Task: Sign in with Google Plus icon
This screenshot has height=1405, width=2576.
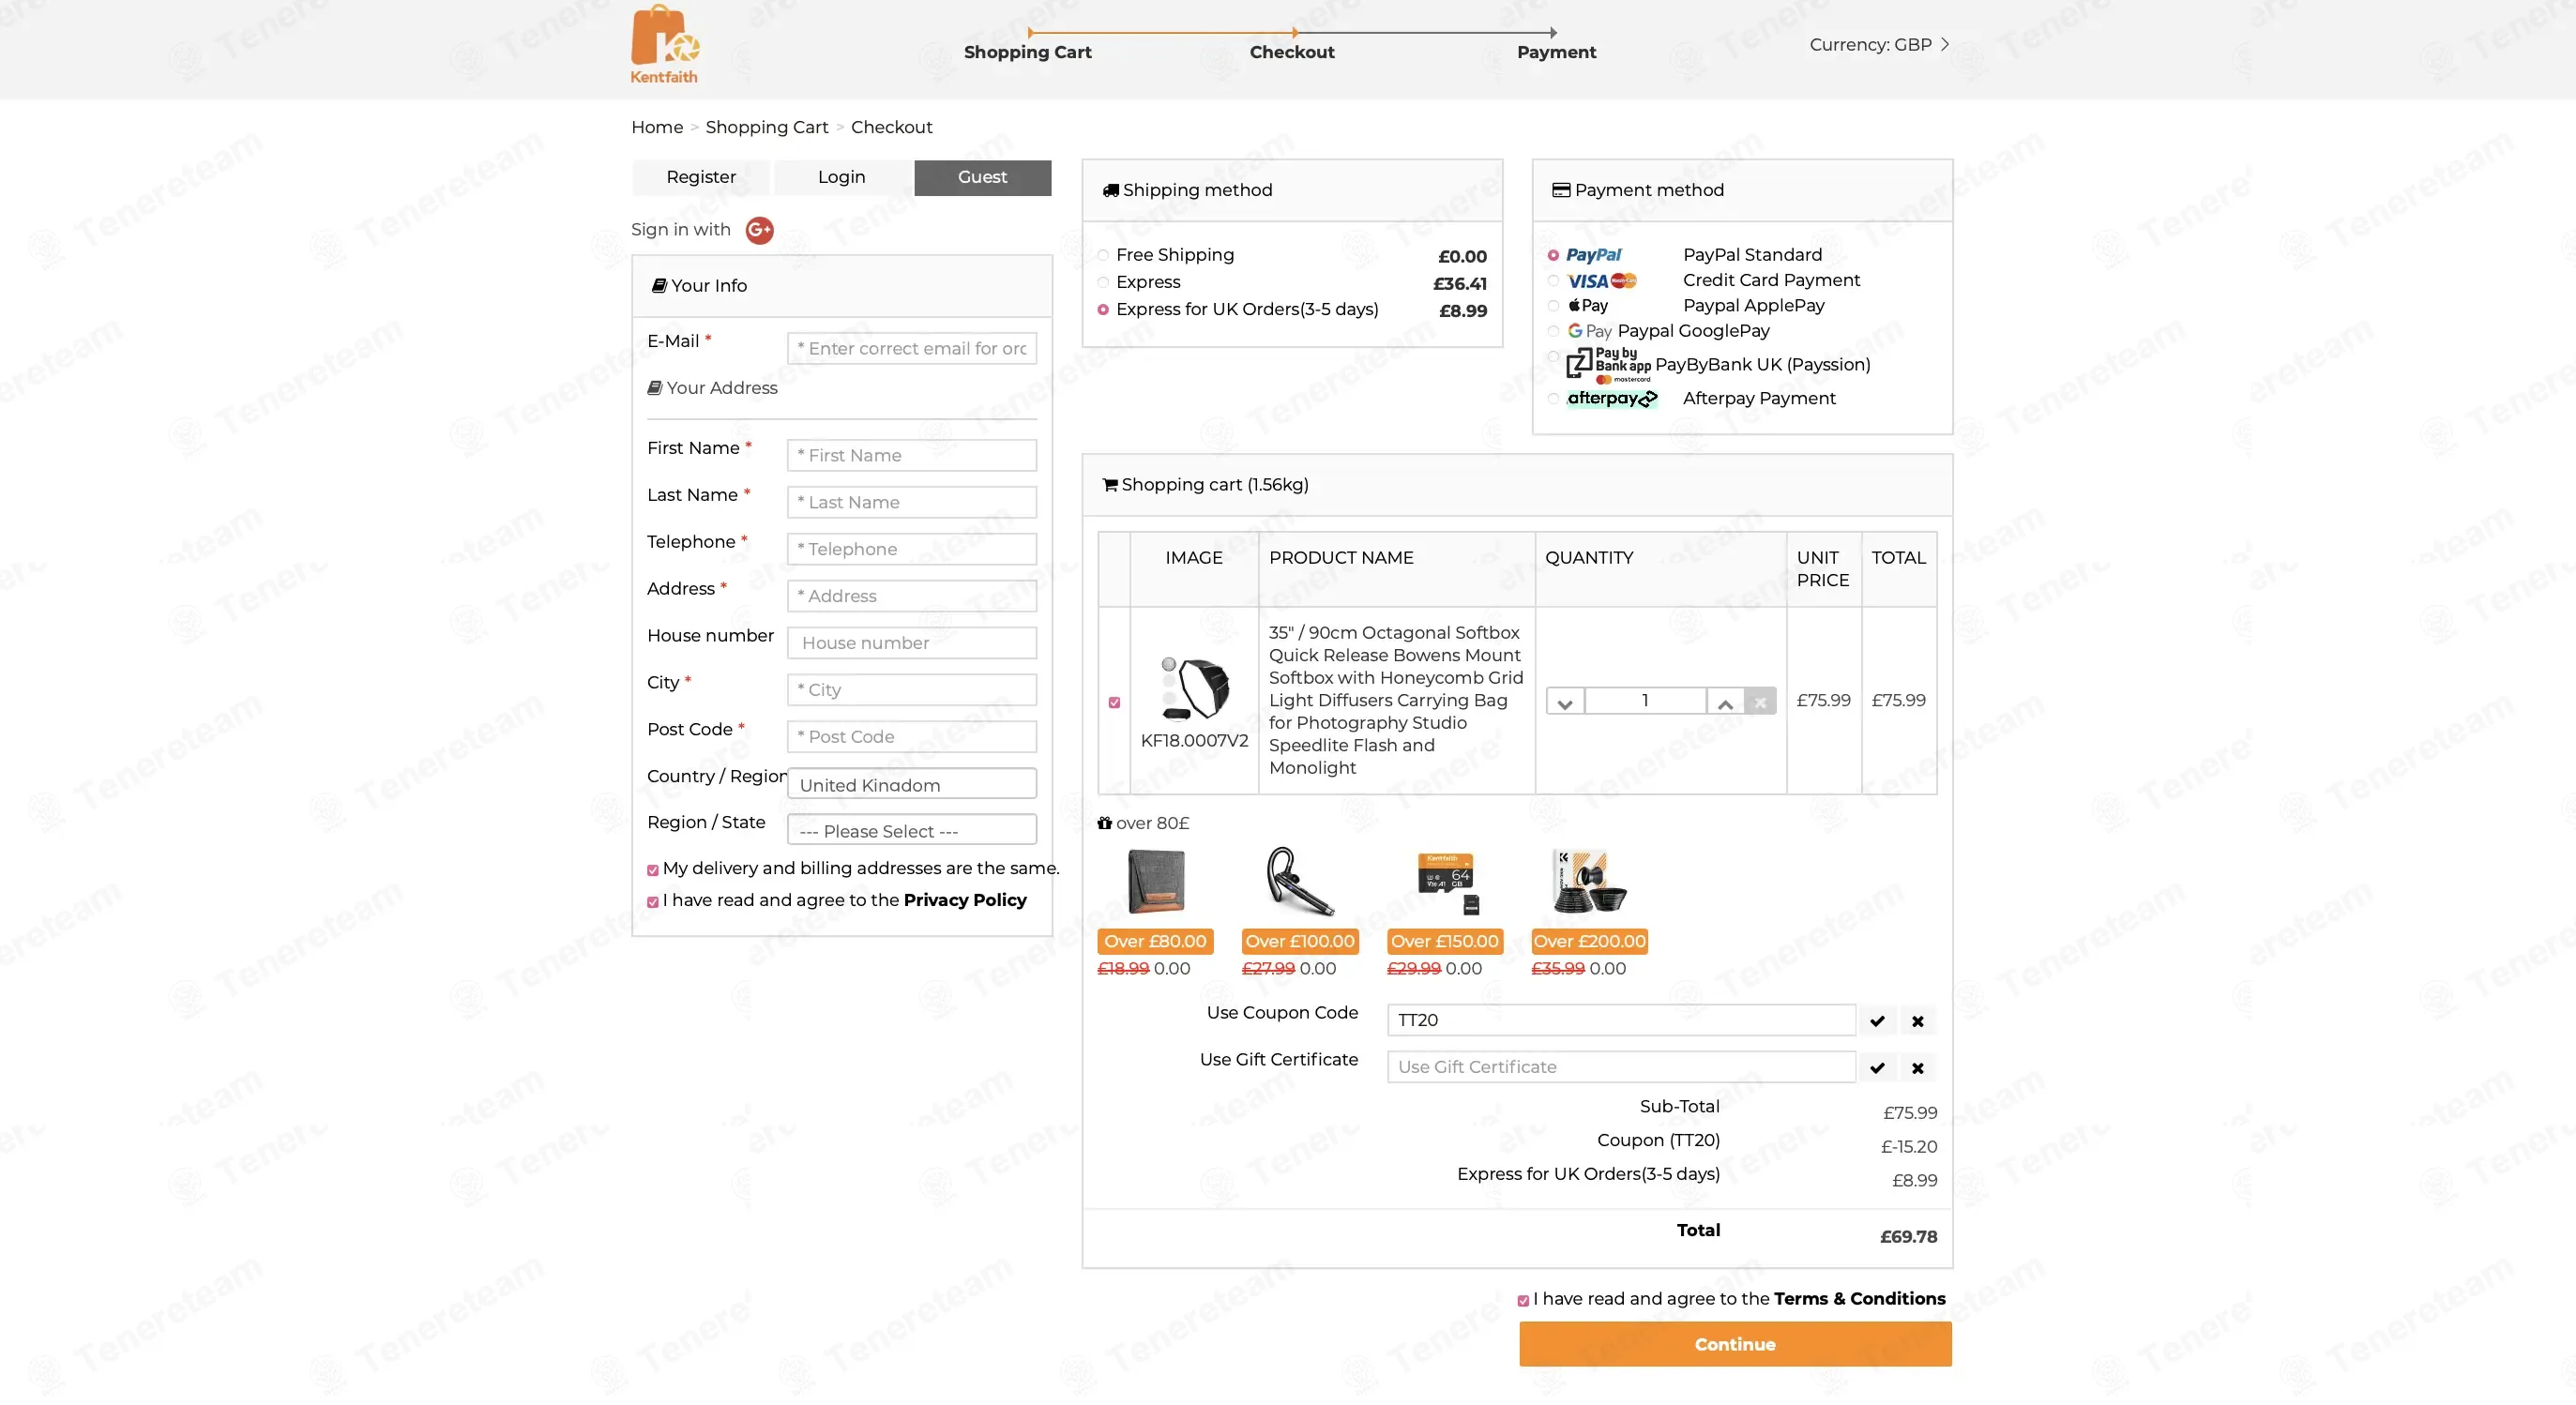Action: click(x=760, y=230)
